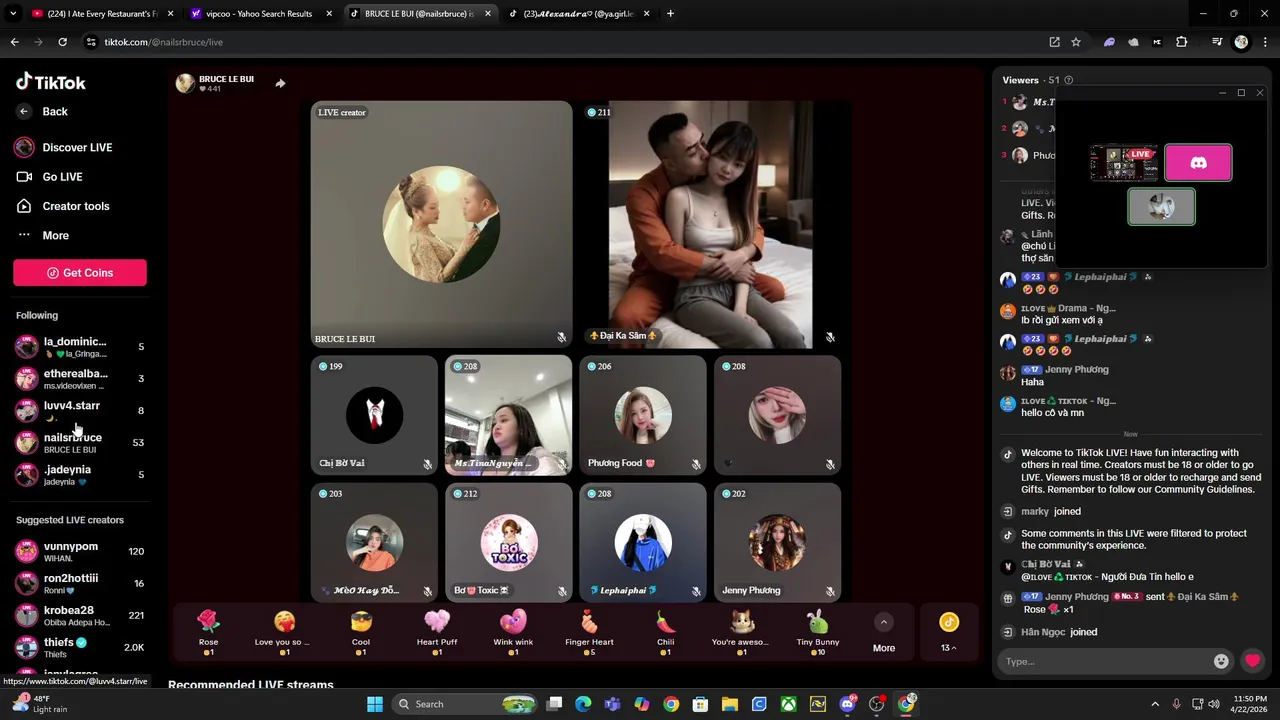
Task: Open the emoji picker in chat
Action: coord(1221,661)
